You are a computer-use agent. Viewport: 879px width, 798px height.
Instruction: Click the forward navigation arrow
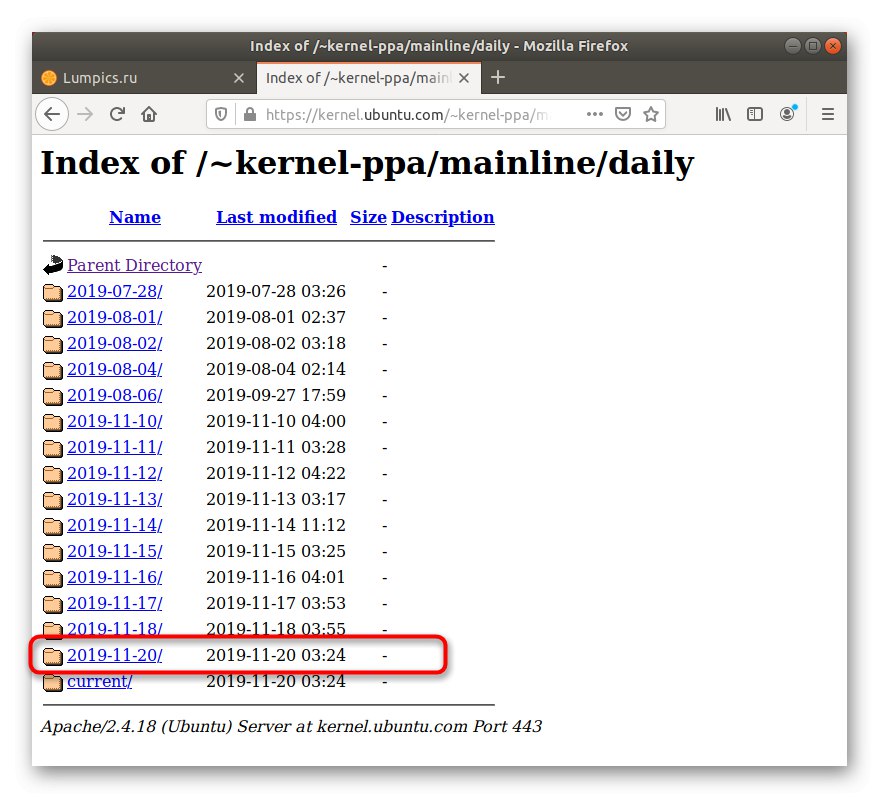point(85,114)
